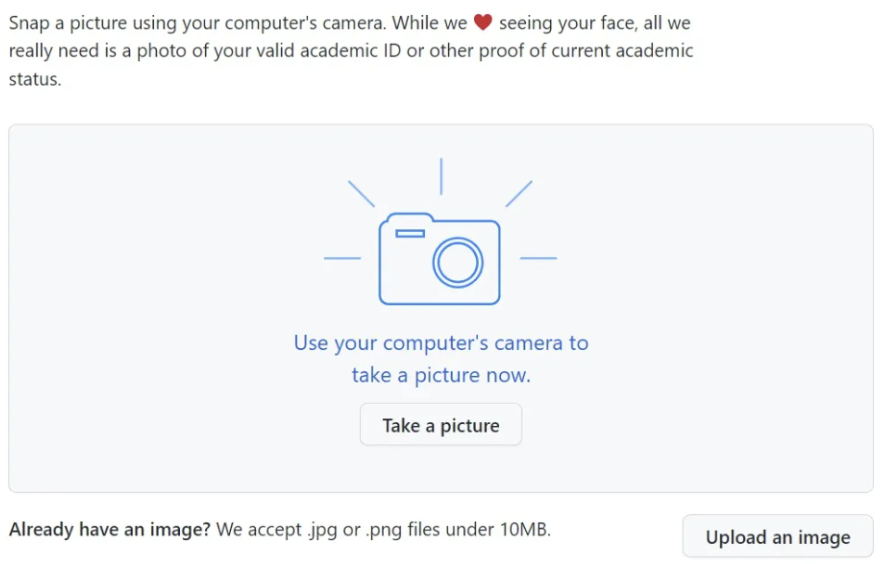Image resolution: width=881 pixels, height=564 pixels.
Task: Click the horizontal flash ray right of camera
Action: click(x=538, y=258)
